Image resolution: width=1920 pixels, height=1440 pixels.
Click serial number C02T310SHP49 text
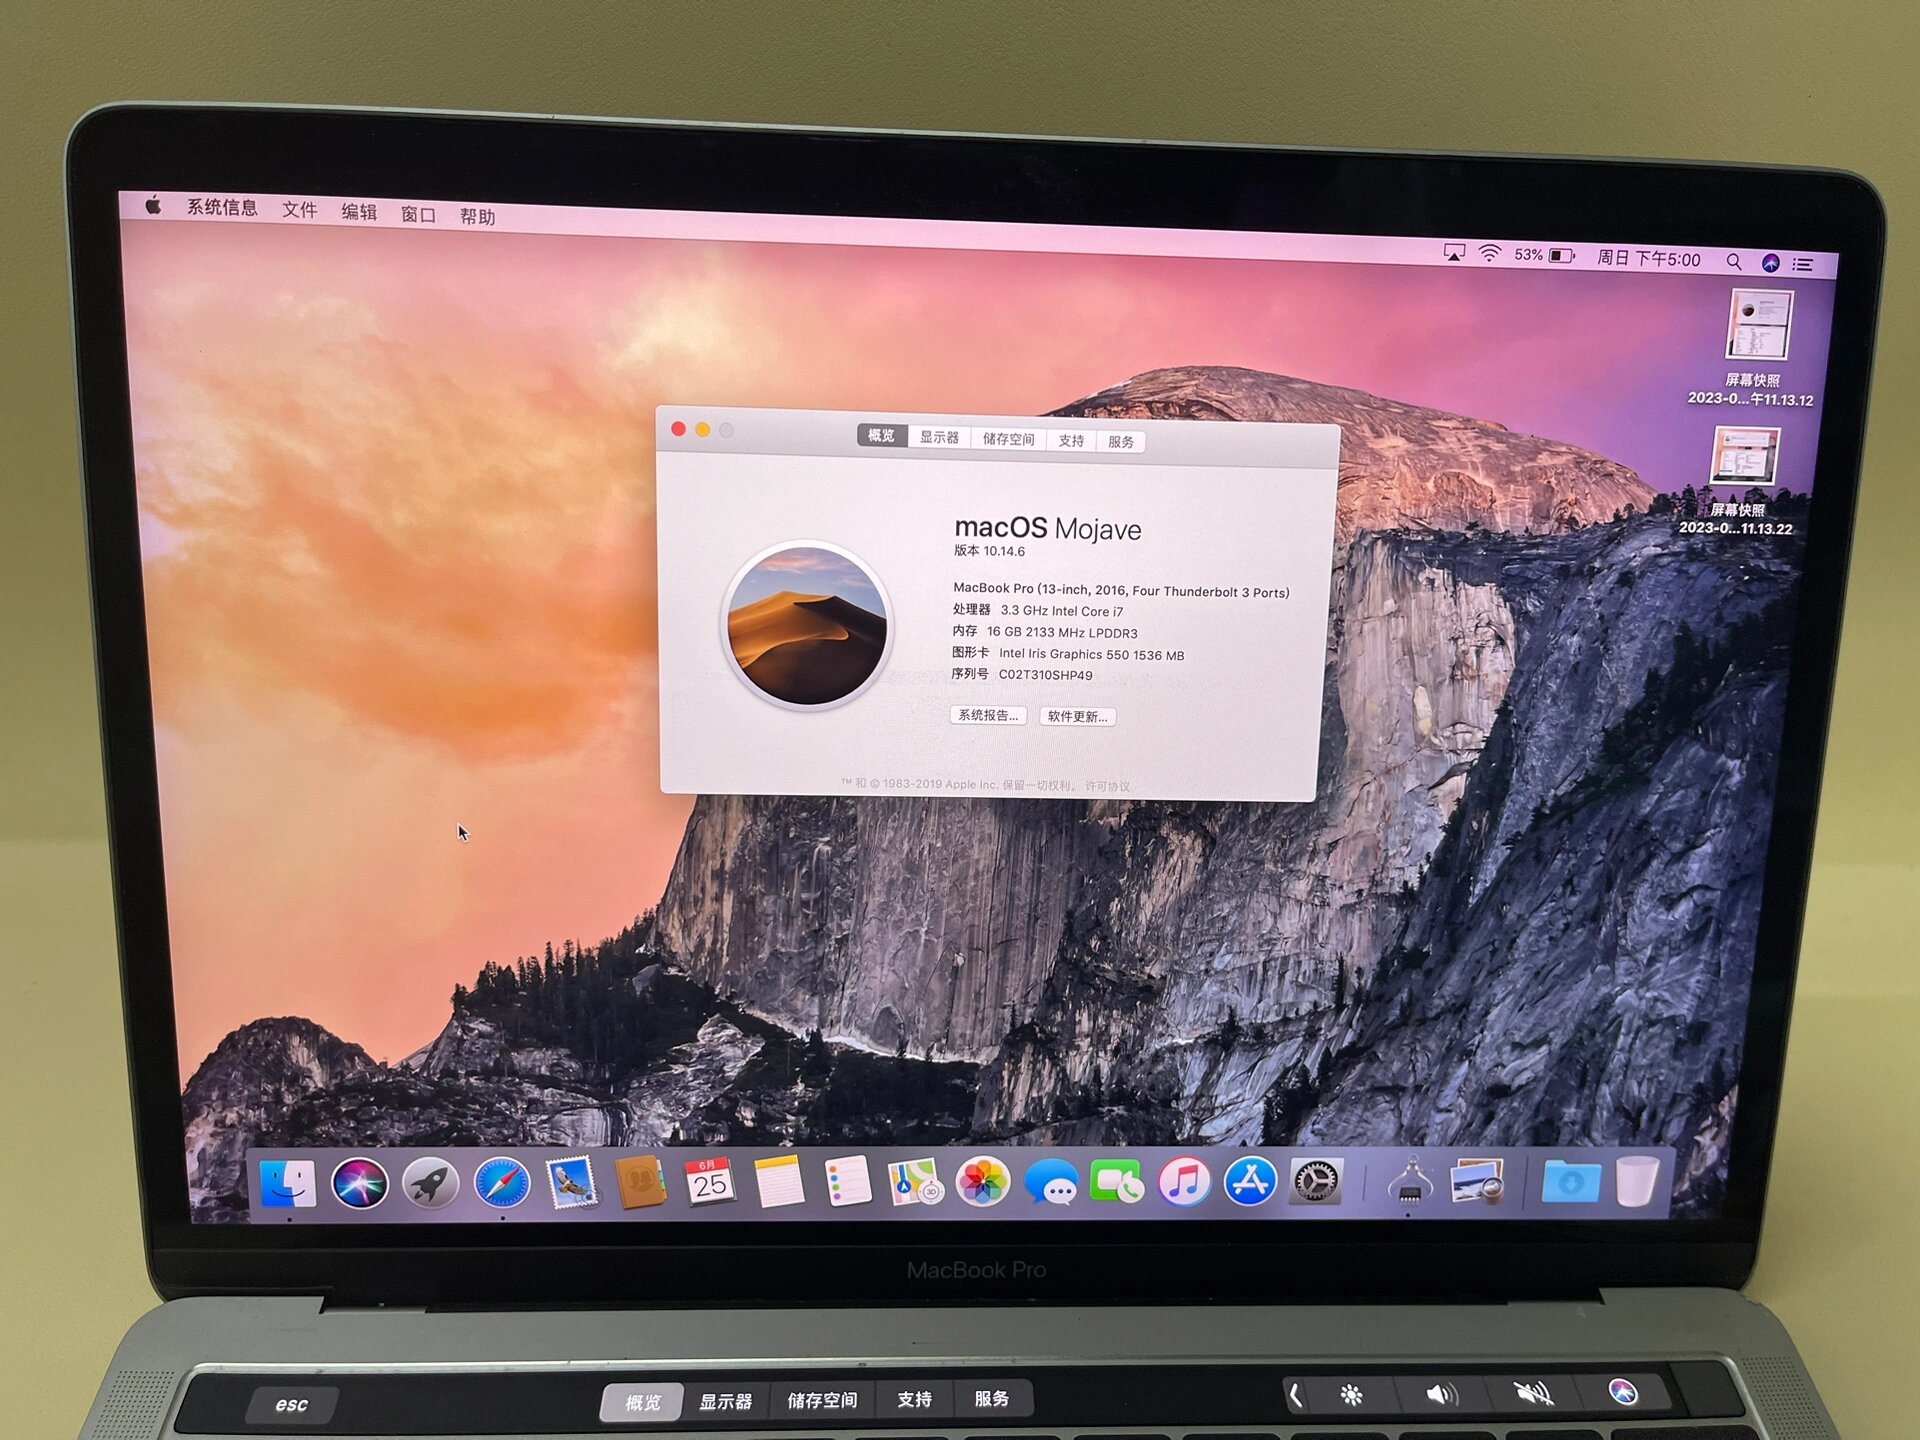(1045, 675)
